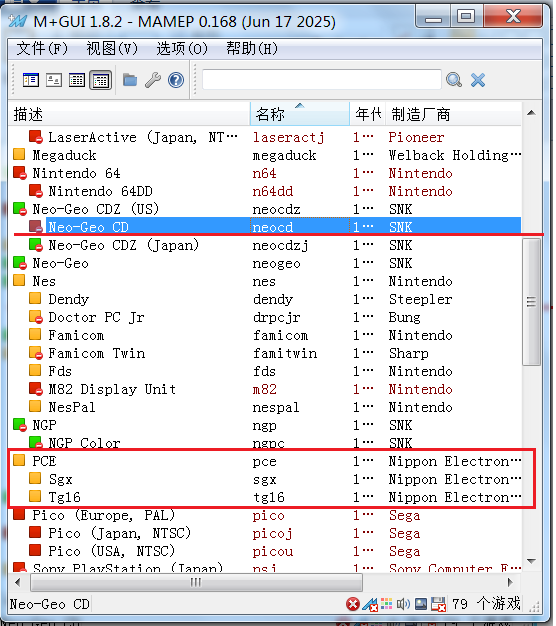
Task: Click the 描述 column header
Action: pyautogui.click(x=129, y=114)
